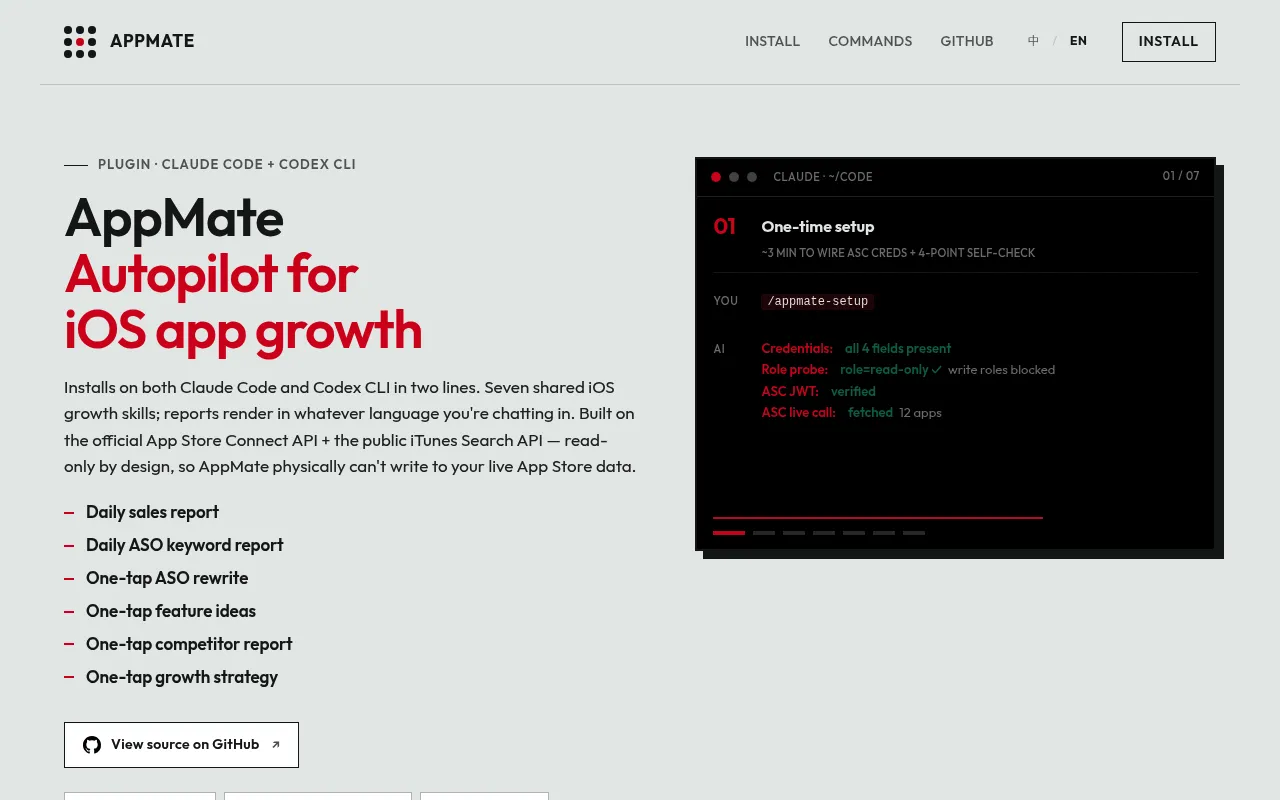Click the Autopilot for iOS app growth headline
The width and height of the screenshot is (1280, 800).
click(243, 302)
